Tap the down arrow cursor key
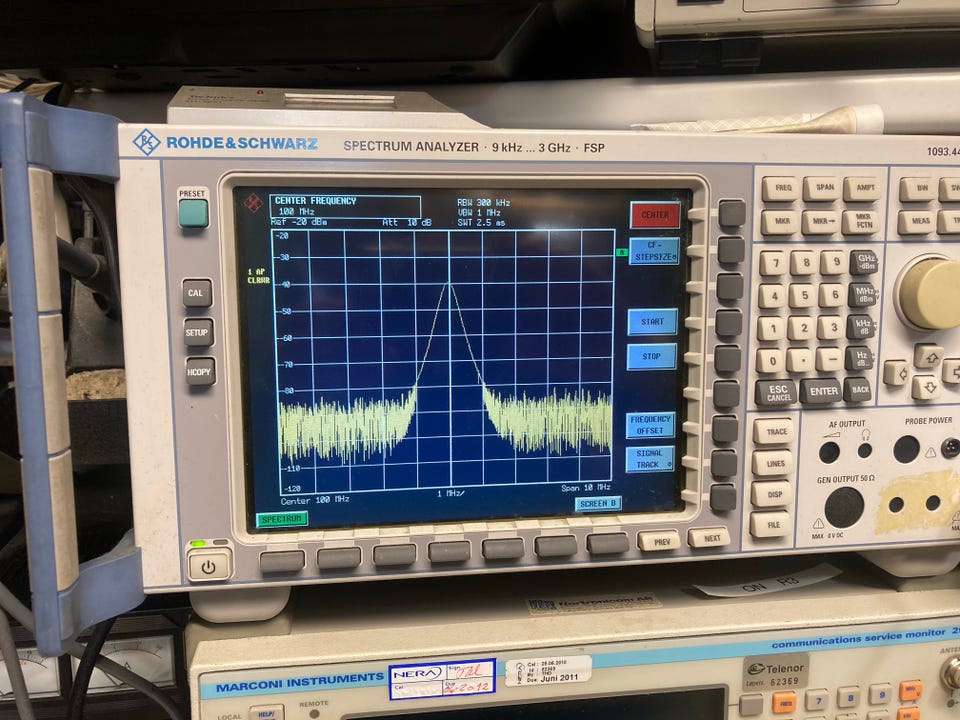This screenshot has width=960, height=720. coord(926,387)
